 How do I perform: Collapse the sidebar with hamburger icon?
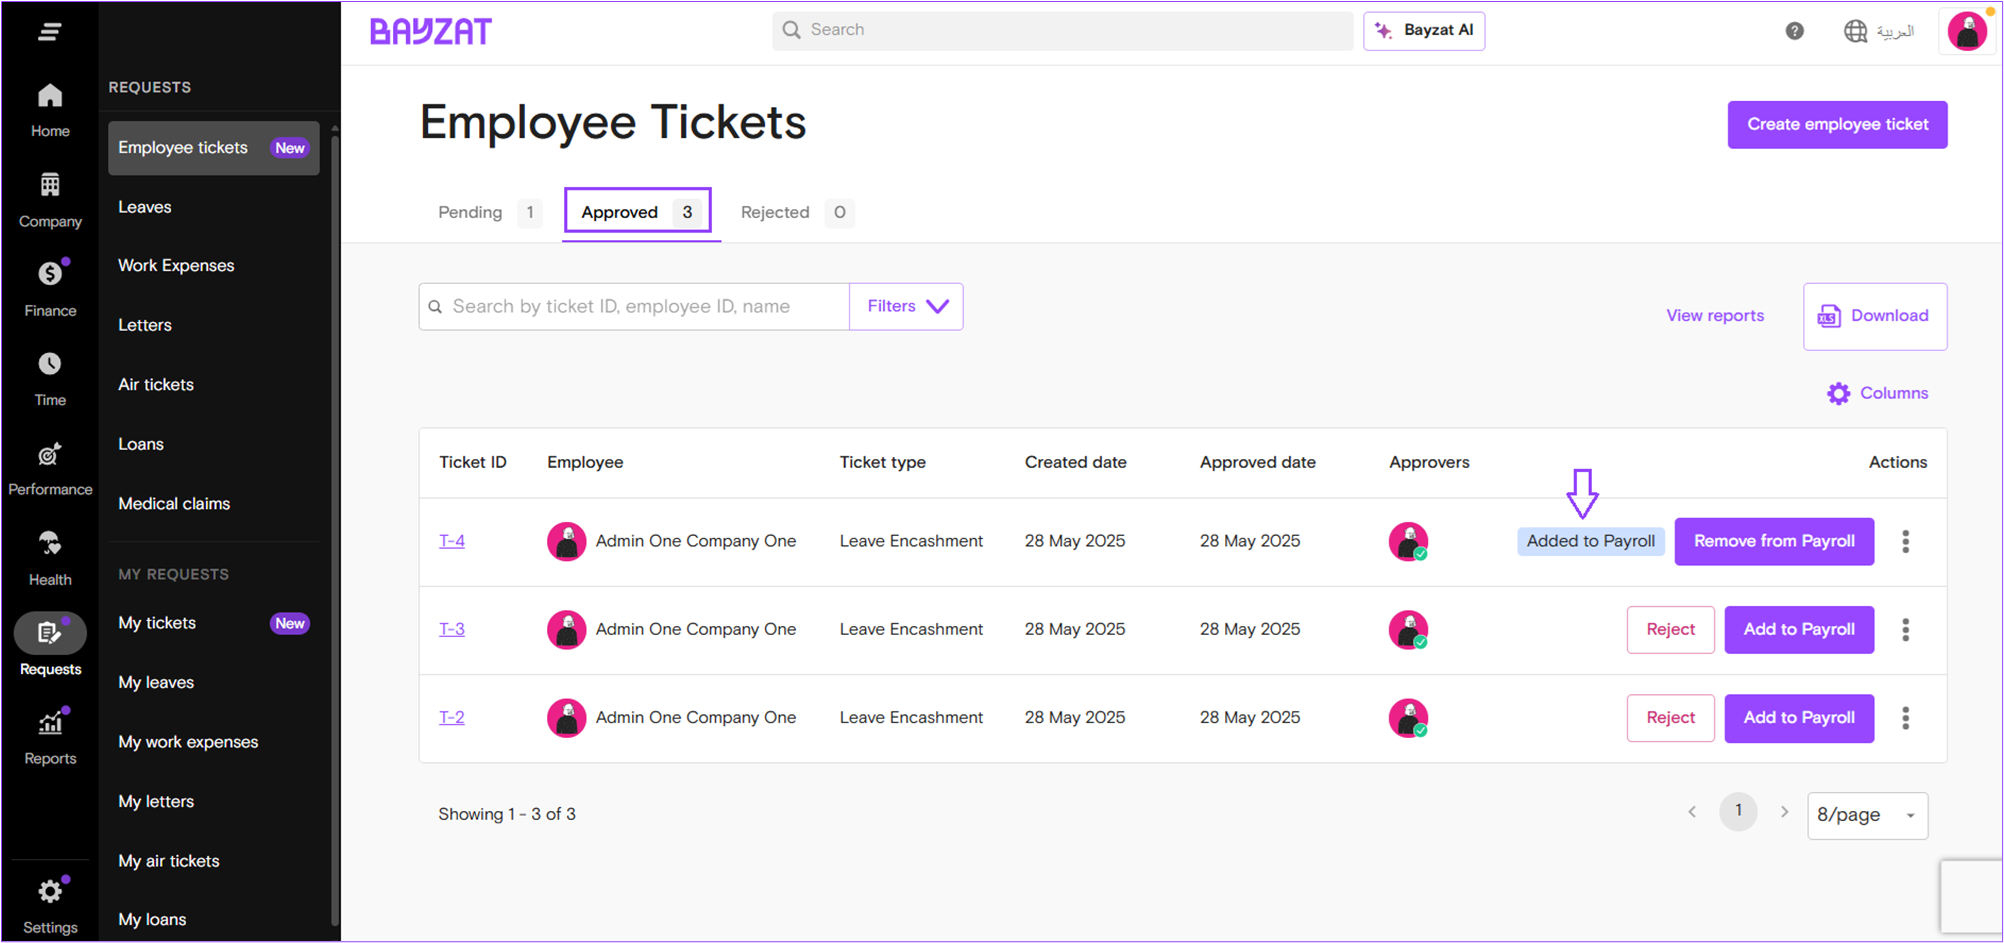tap(49, 31)
